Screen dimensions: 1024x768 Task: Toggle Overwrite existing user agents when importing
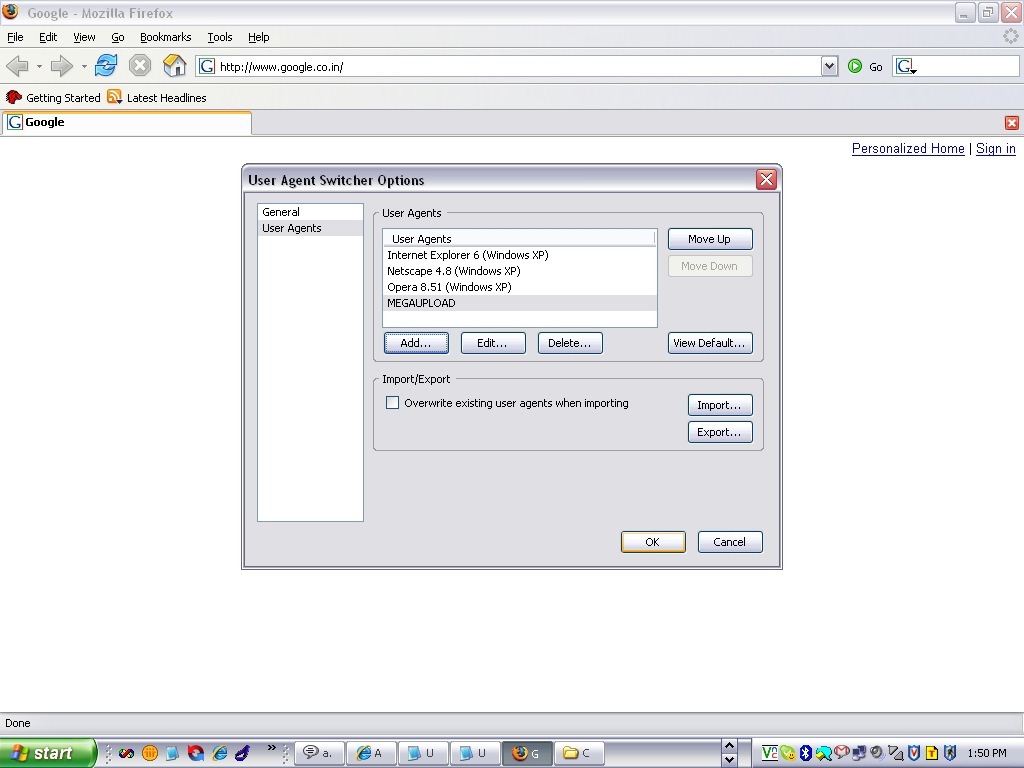[x=392, y=403]
